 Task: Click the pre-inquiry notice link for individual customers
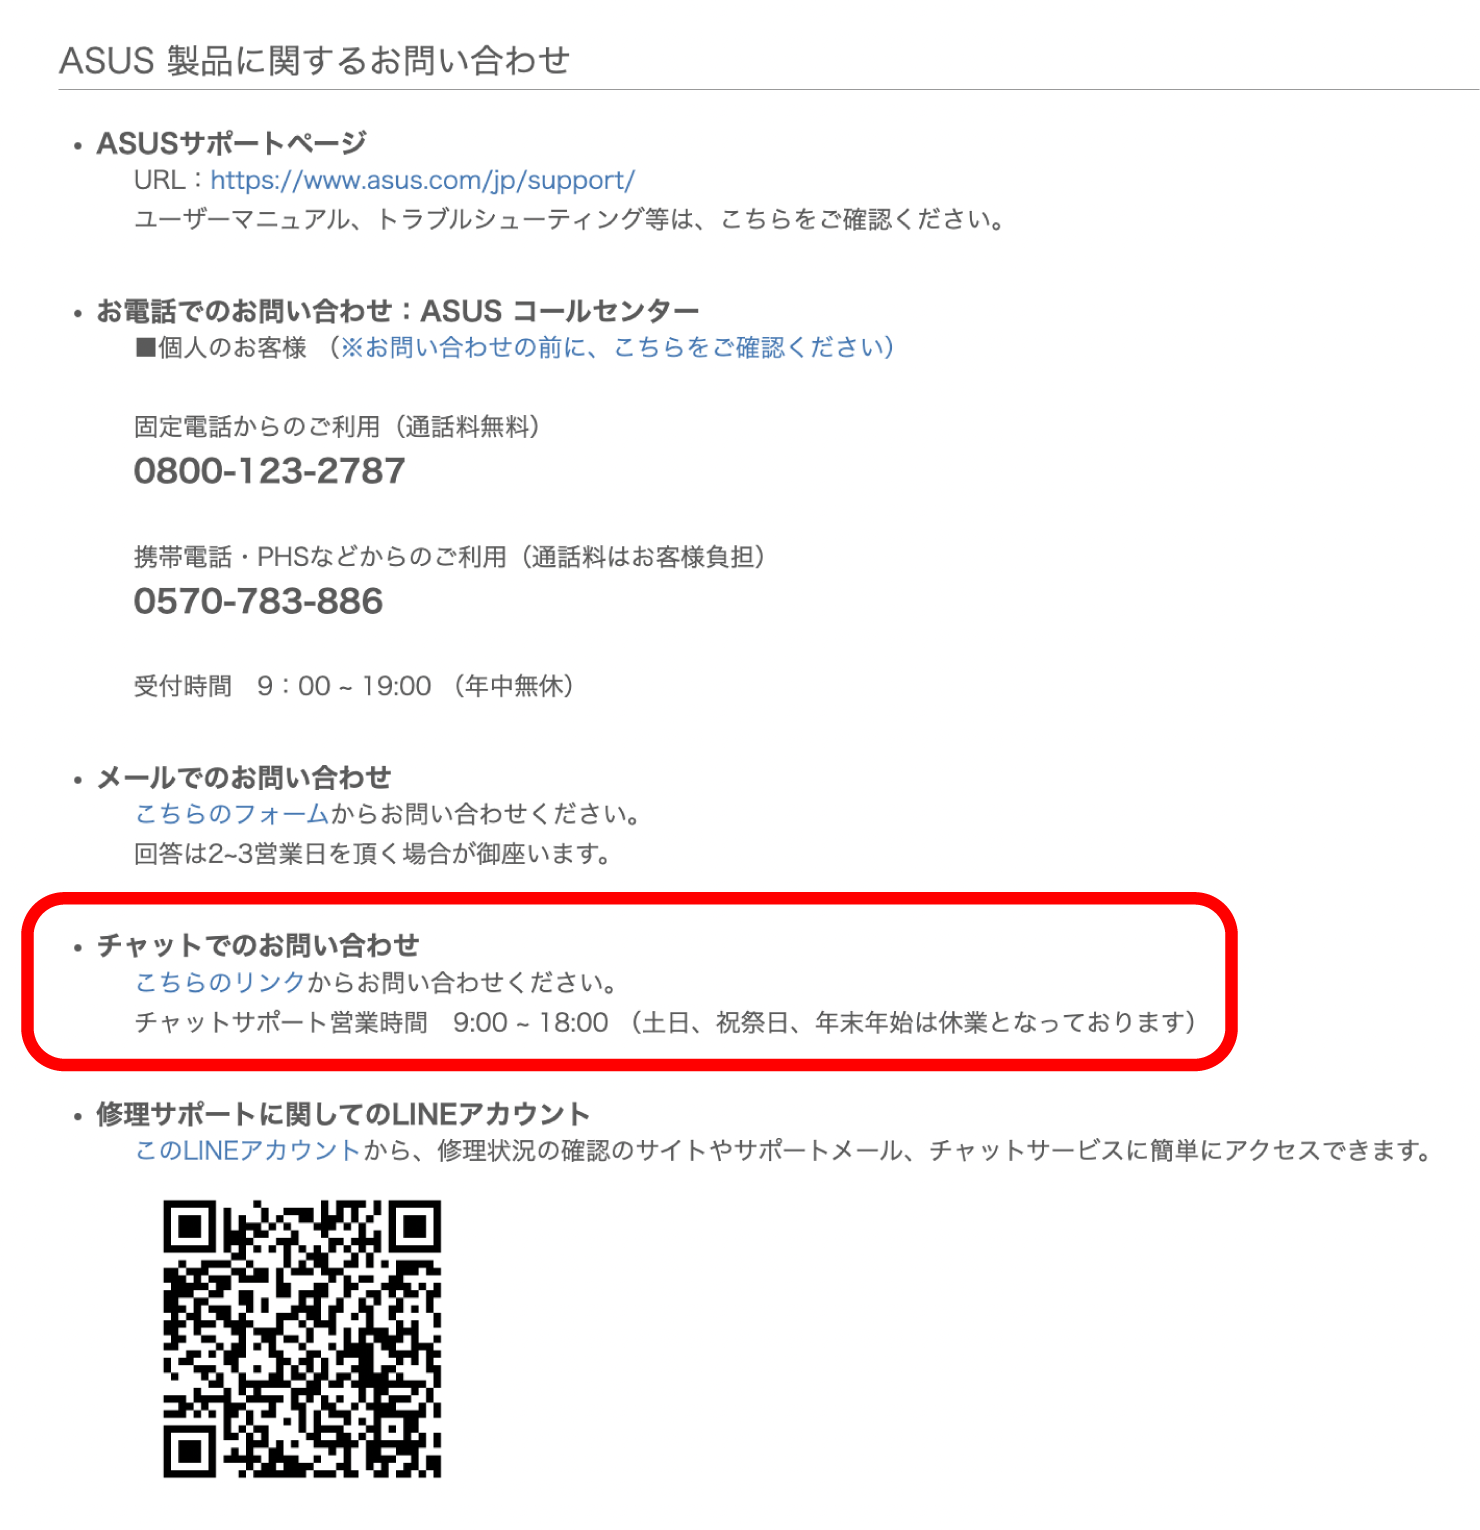pos(616,347)
